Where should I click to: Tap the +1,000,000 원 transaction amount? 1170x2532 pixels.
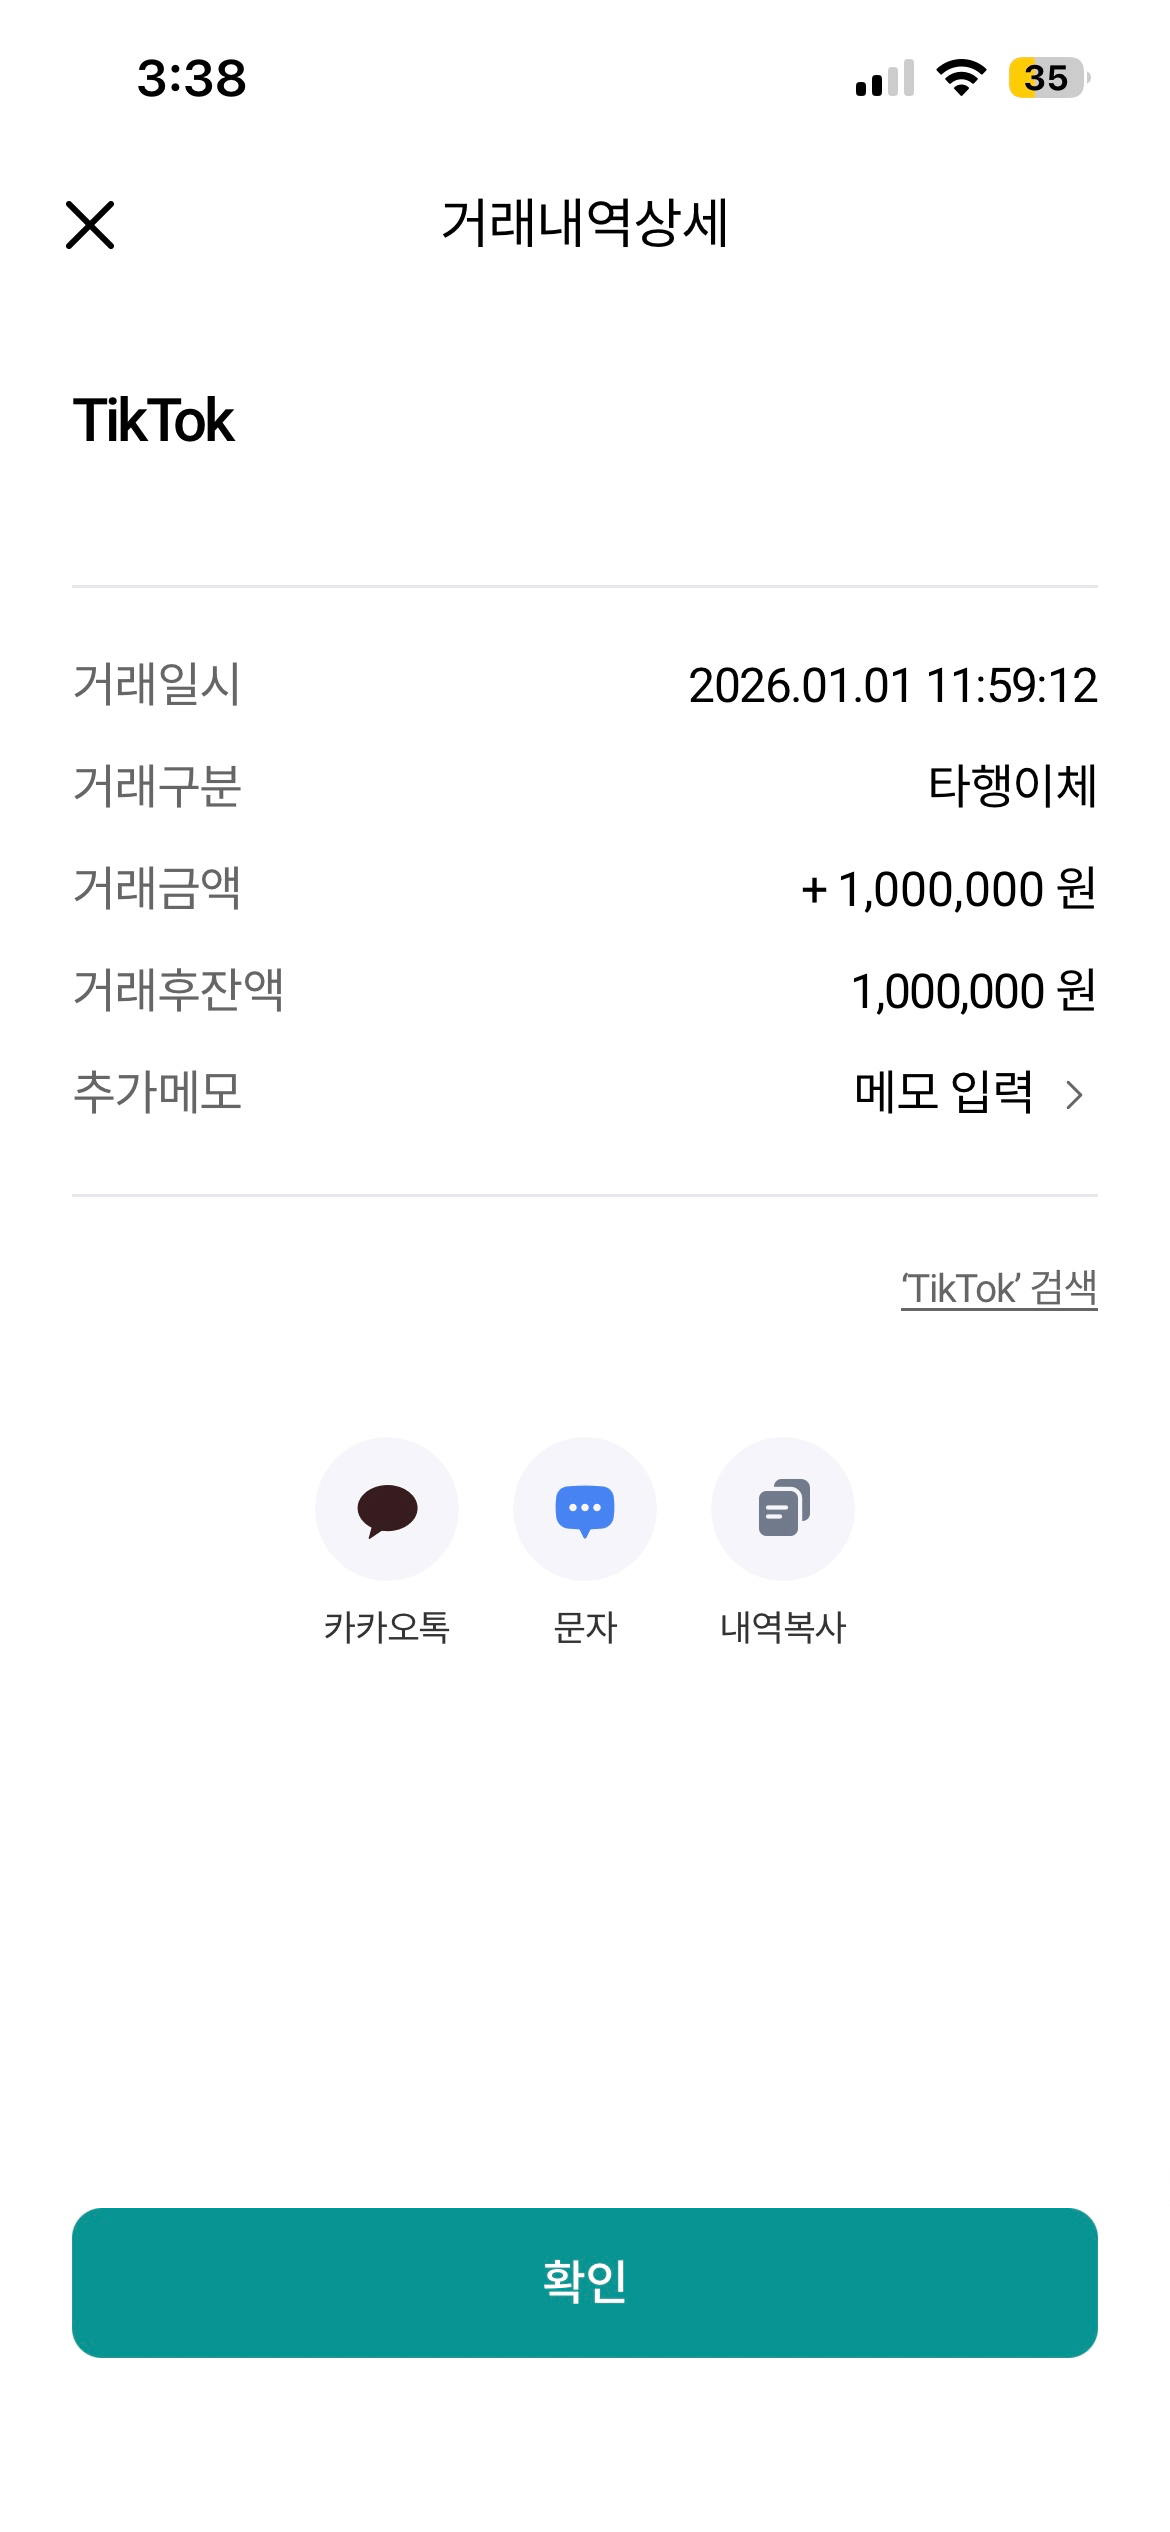(x=949, y=889)
